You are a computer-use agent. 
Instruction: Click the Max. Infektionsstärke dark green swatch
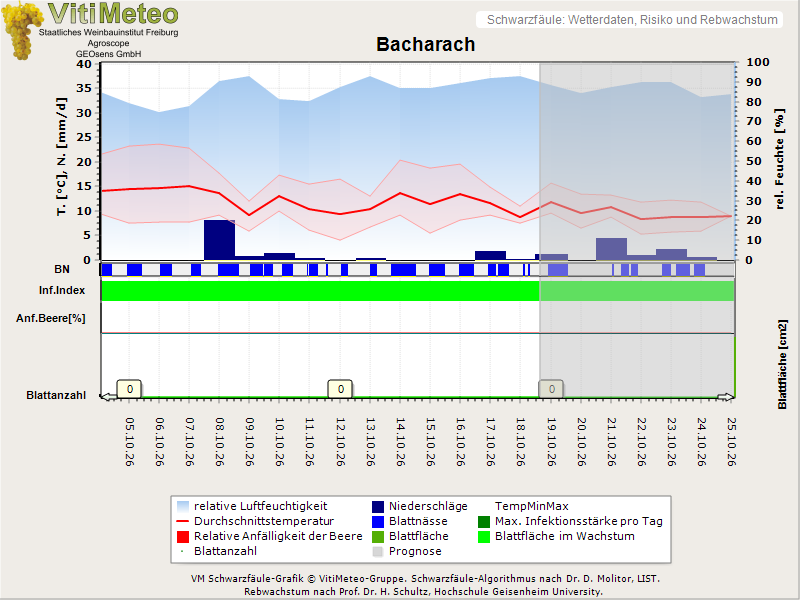[x=484, y=521]
